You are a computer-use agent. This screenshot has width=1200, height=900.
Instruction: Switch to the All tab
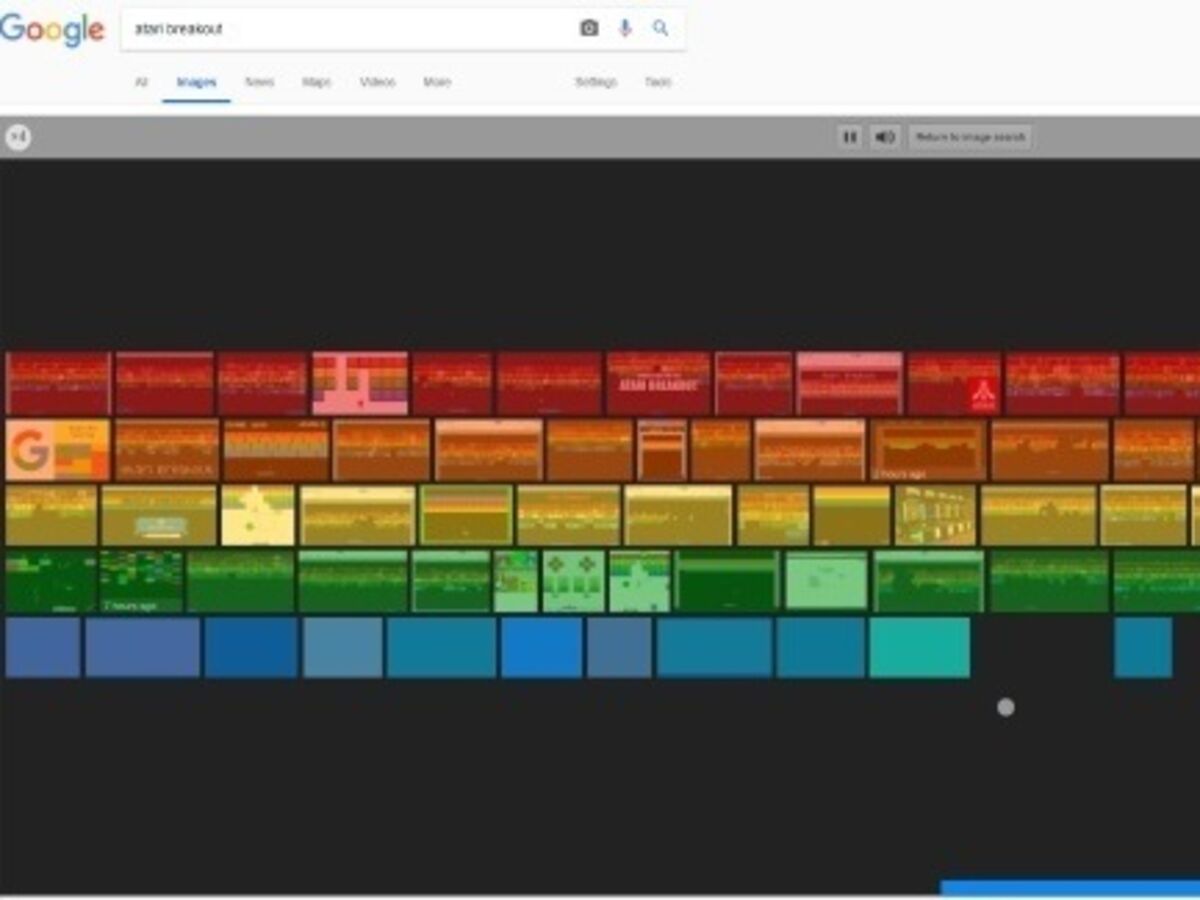tap(141, 82)
